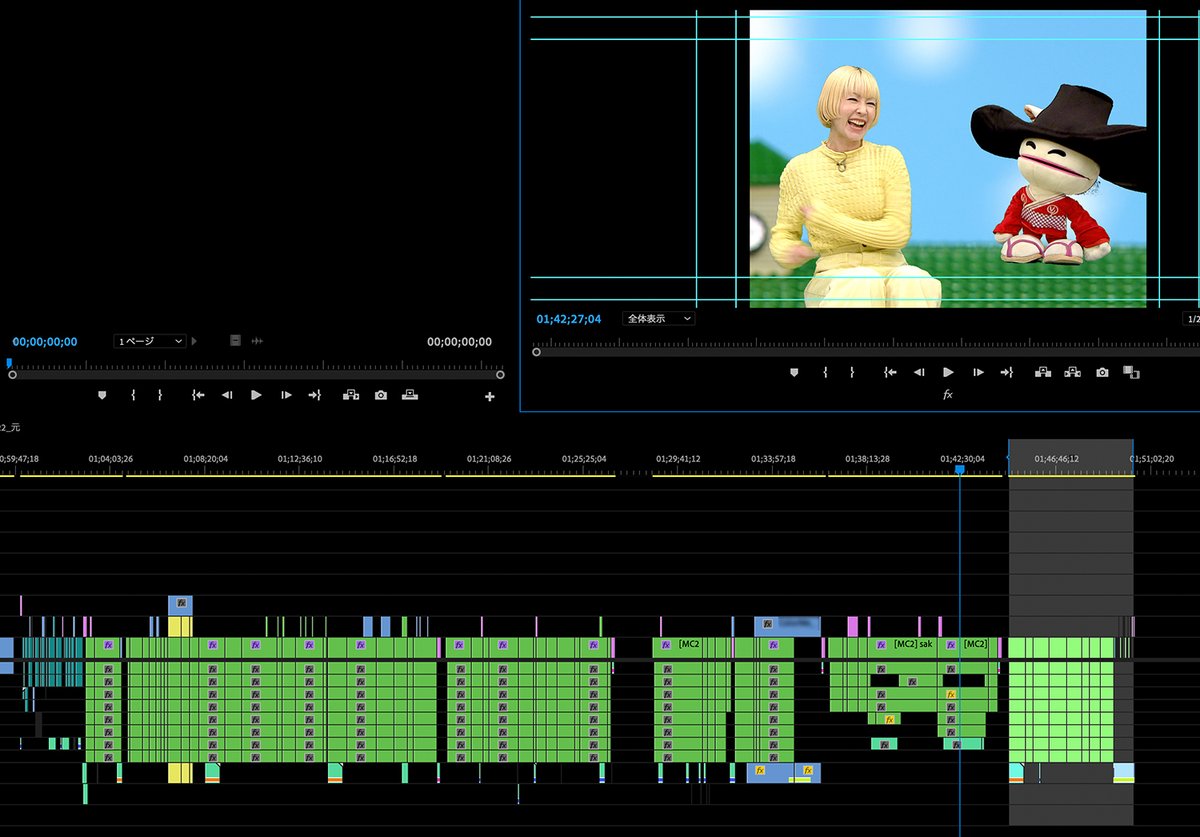Screen dimensions: 1200x837
Task: Select blue audio clip with two yellow fx badges
Action: 784,772
